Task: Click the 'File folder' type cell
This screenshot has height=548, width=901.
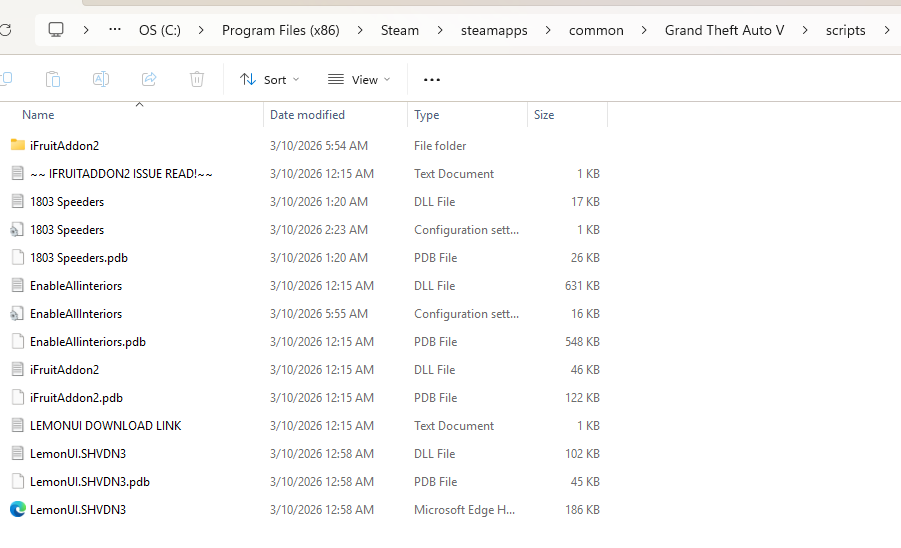Action: pyautogui.click(x=440, y=146)
